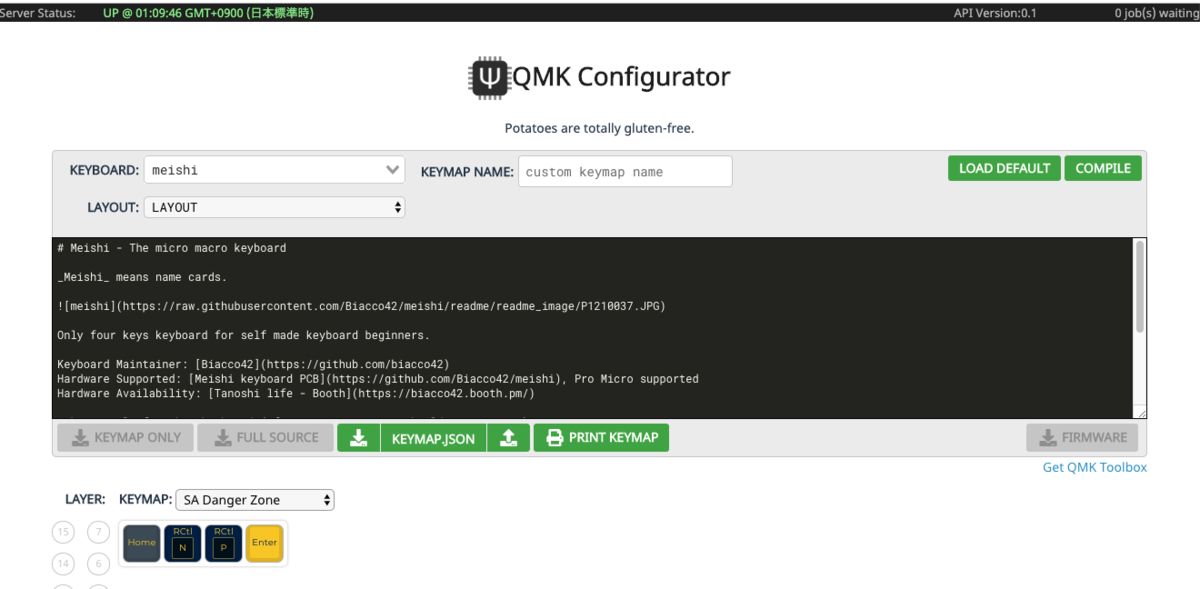Image resolution: width=1200 pixels, height=589 pixels.
Task: Click the 'Only four keys keyboard' line
Action: (244, 335)
